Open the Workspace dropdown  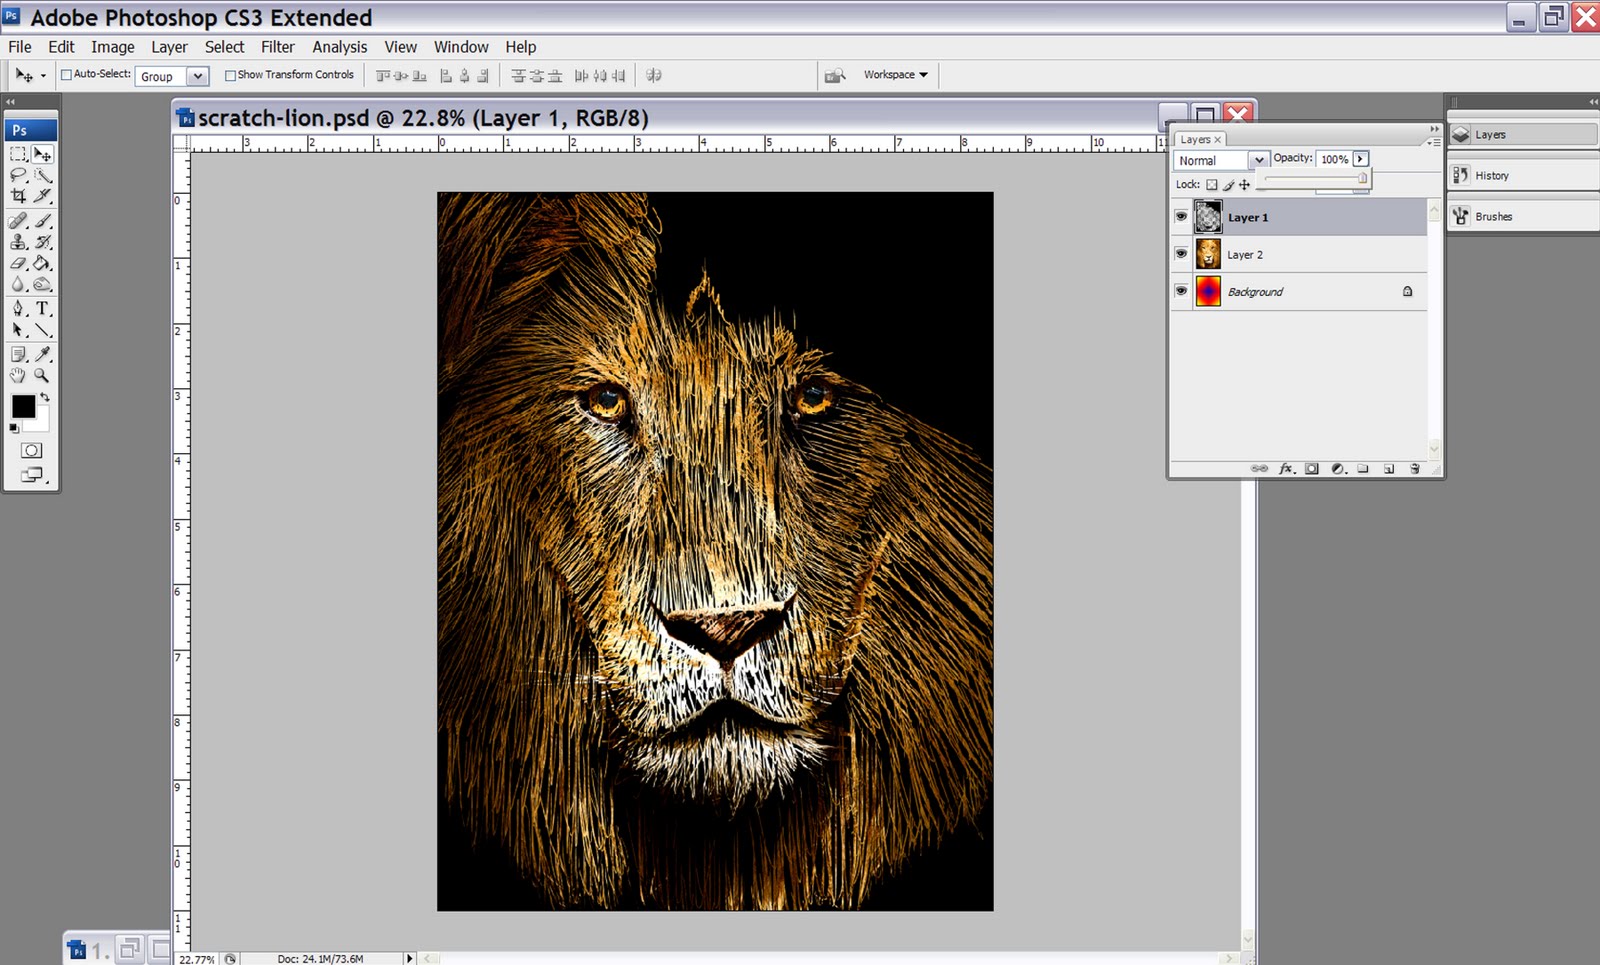click(x=893, y=74)
